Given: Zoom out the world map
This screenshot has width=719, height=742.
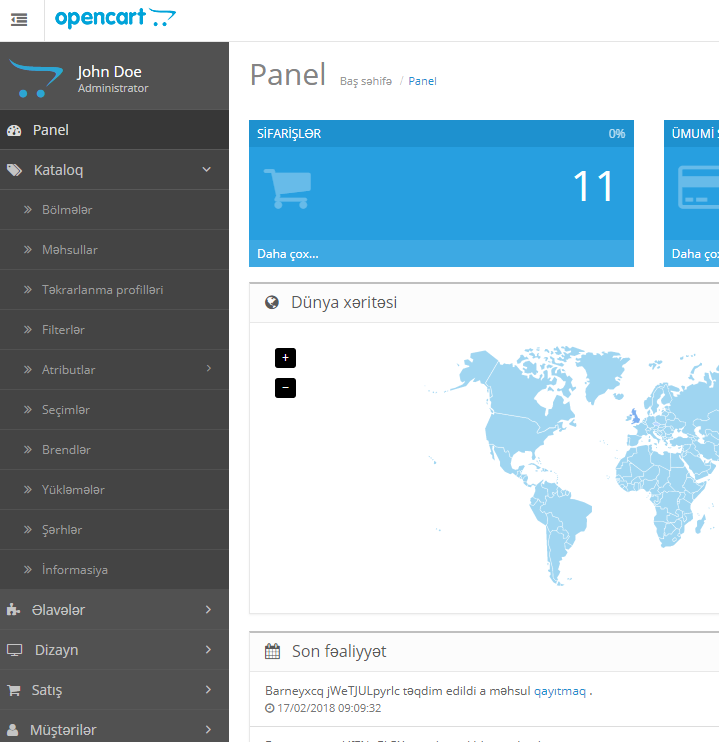Looking at the screenshot, I should point(285,388).
